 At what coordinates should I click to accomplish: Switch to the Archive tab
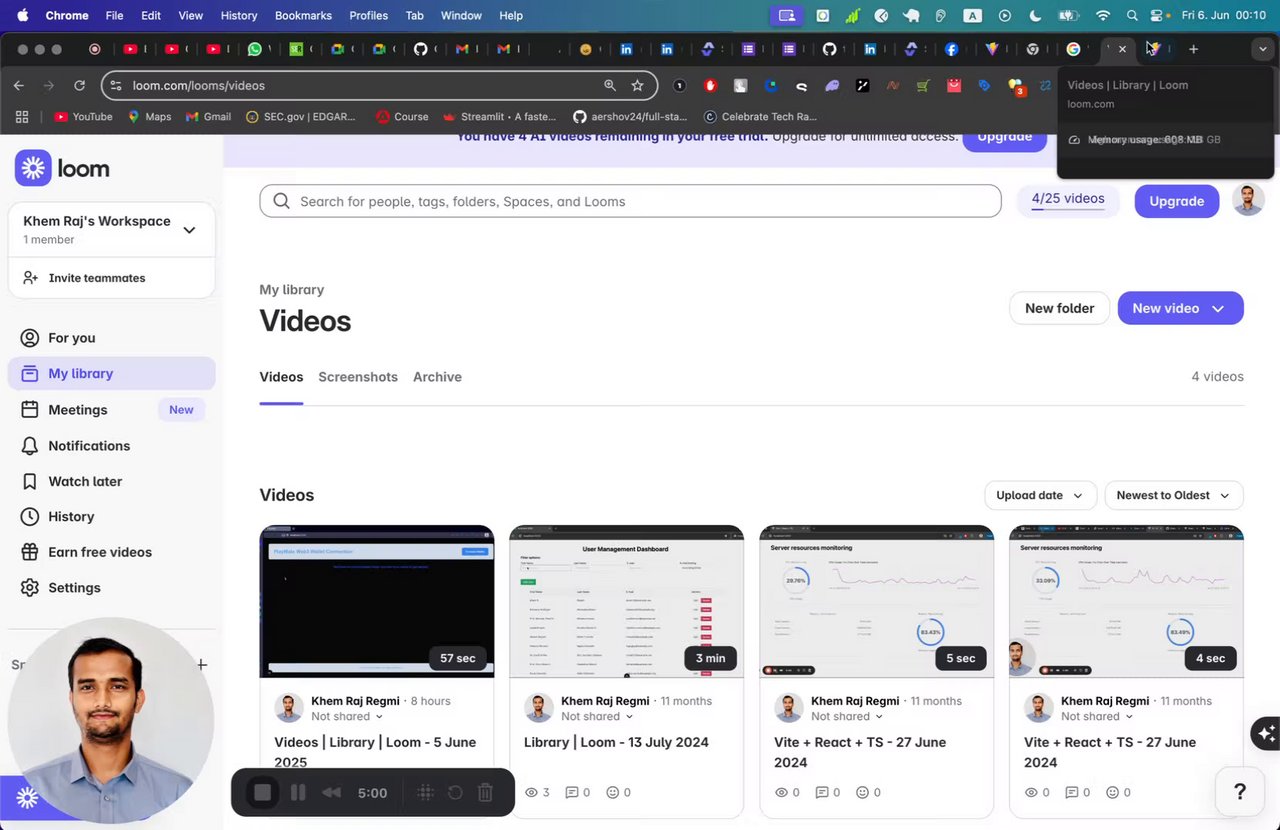coord(437,377)
